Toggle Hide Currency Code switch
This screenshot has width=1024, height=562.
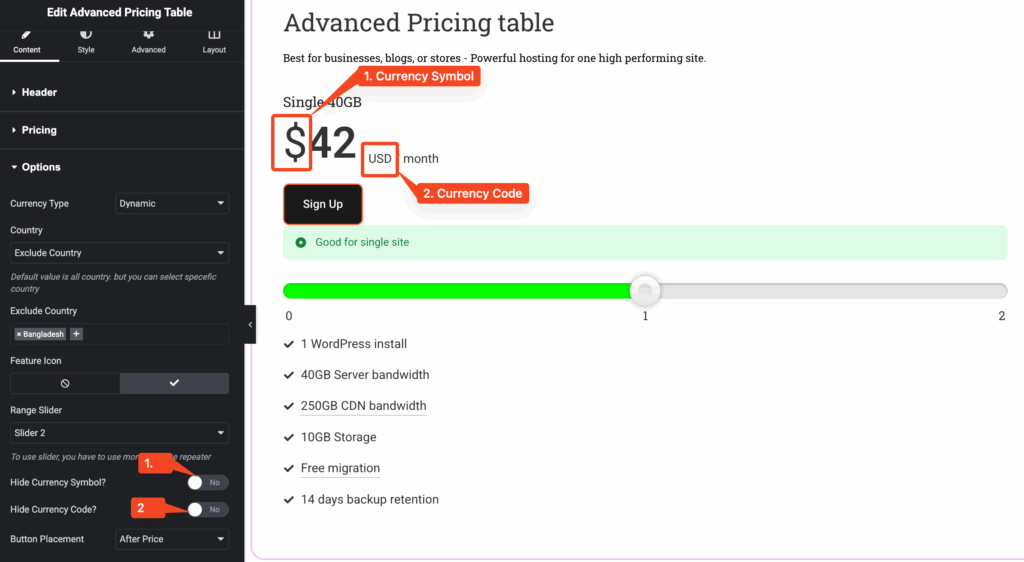(206, 509)
